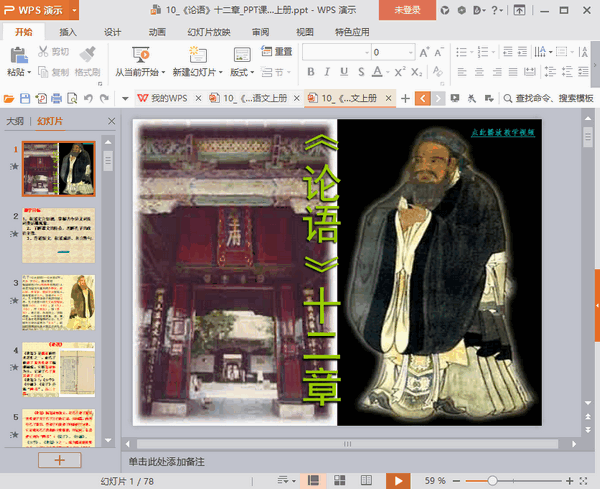
Task: Click the Copy icon
Action: click(x=43, y=72)
